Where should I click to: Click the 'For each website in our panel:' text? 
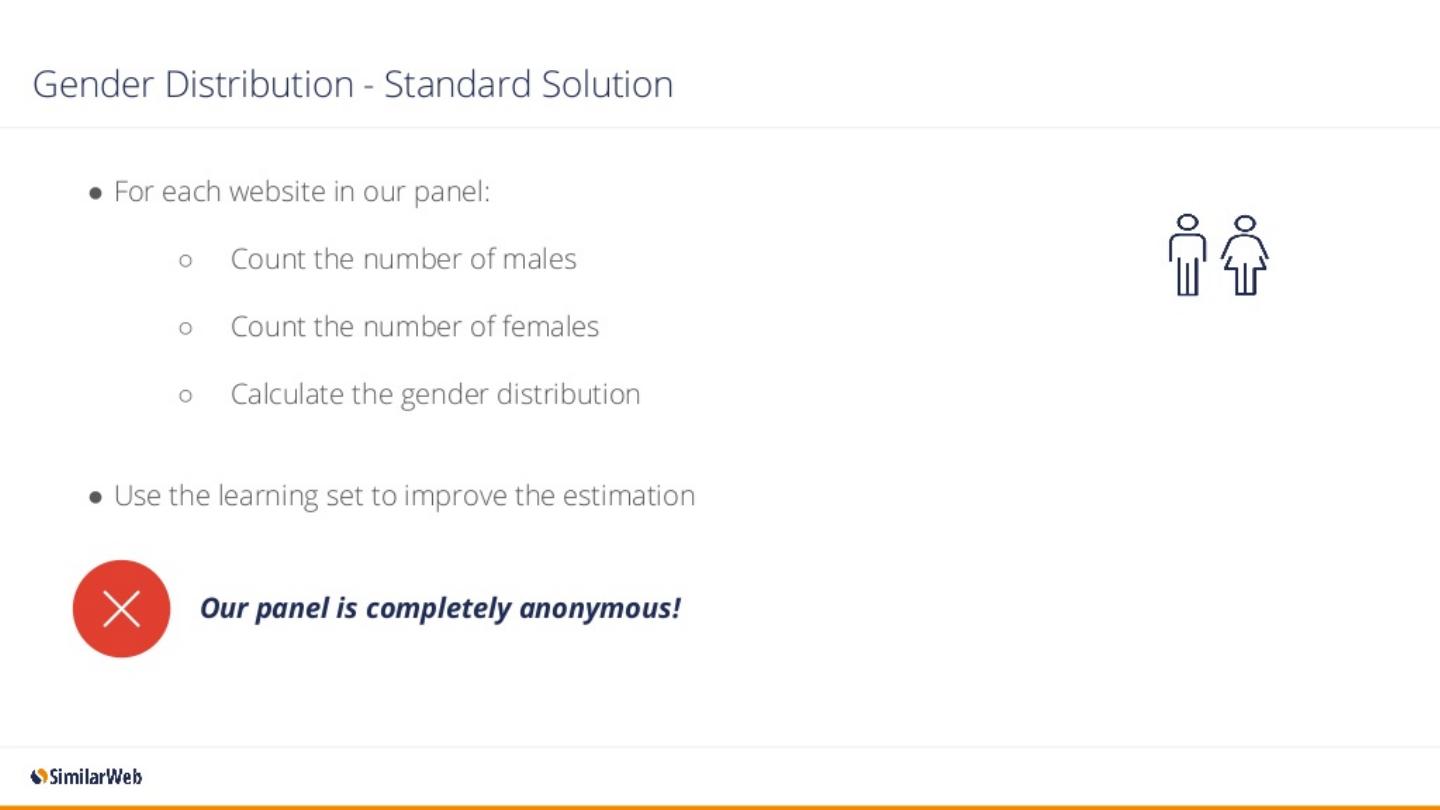(302, 192)
